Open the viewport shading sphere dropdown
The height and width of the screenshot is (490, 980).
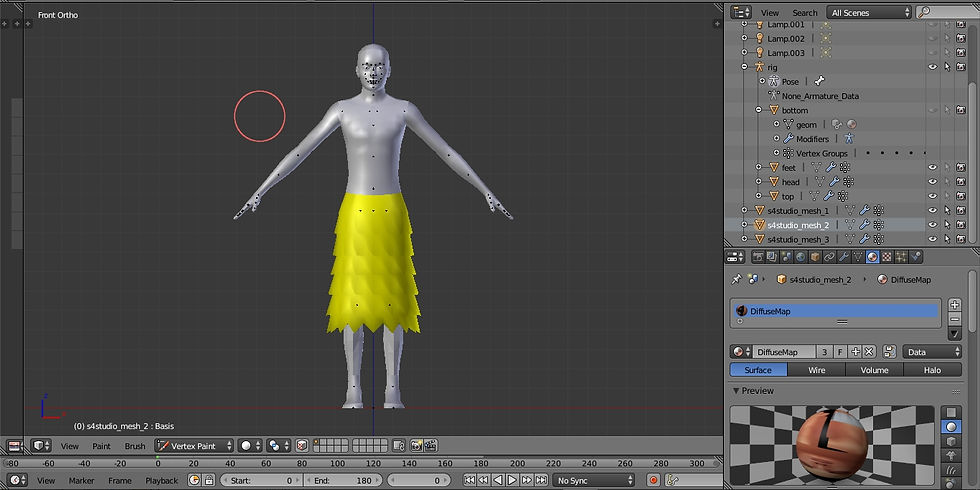click(251, 446)
